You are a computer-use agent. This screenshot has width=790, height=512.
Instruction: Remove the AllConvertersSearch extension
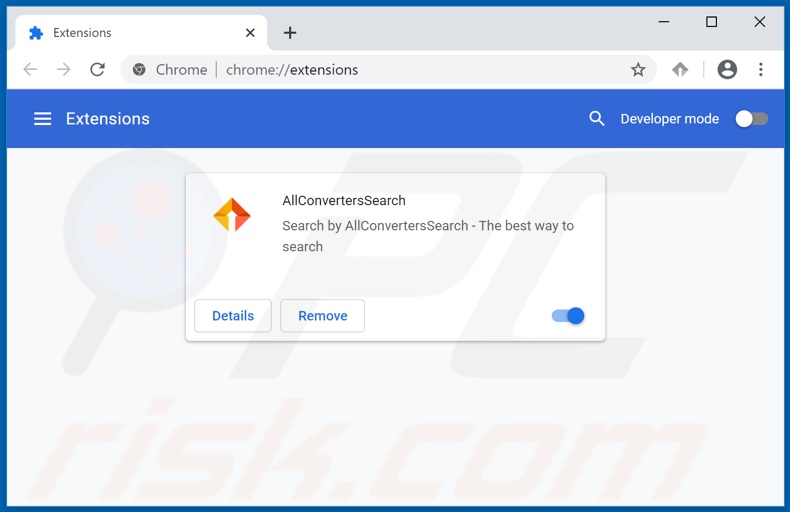[322, 316]
